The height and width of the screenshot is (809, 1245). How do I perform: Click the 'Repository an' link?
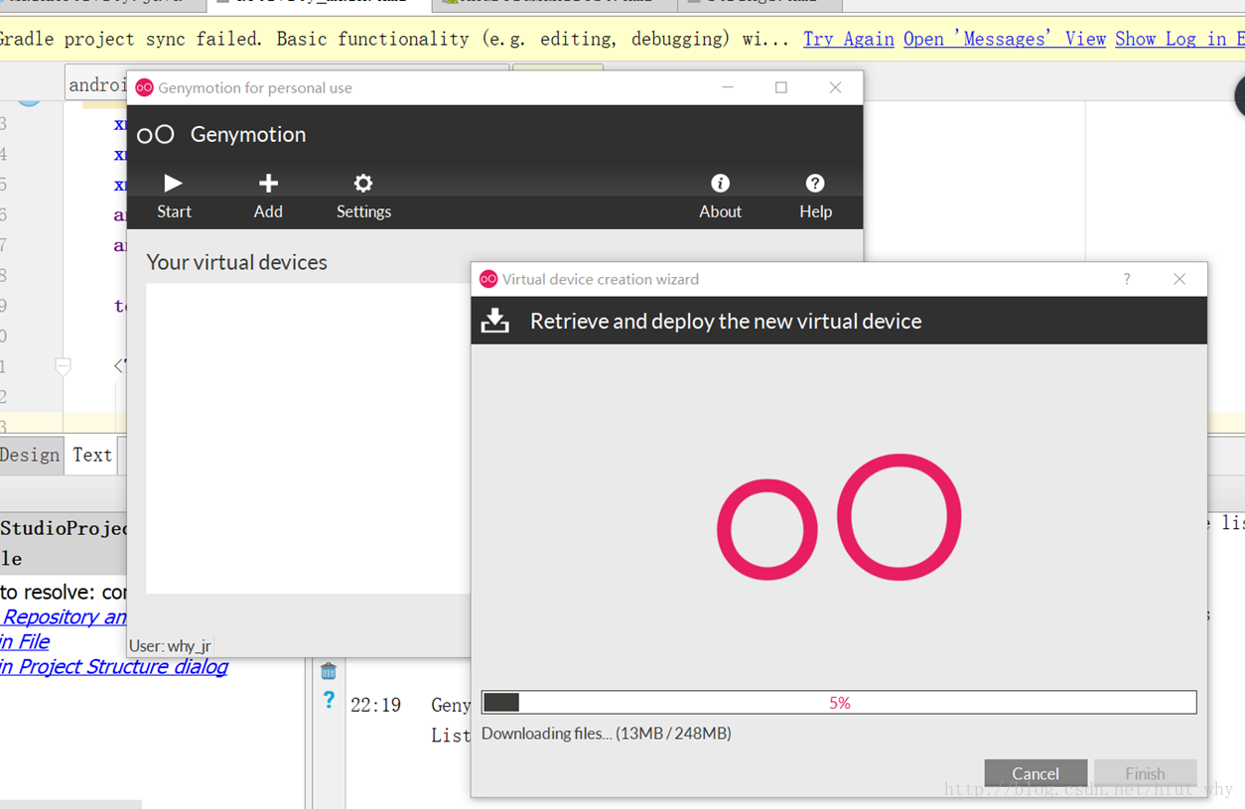(64, 617)
